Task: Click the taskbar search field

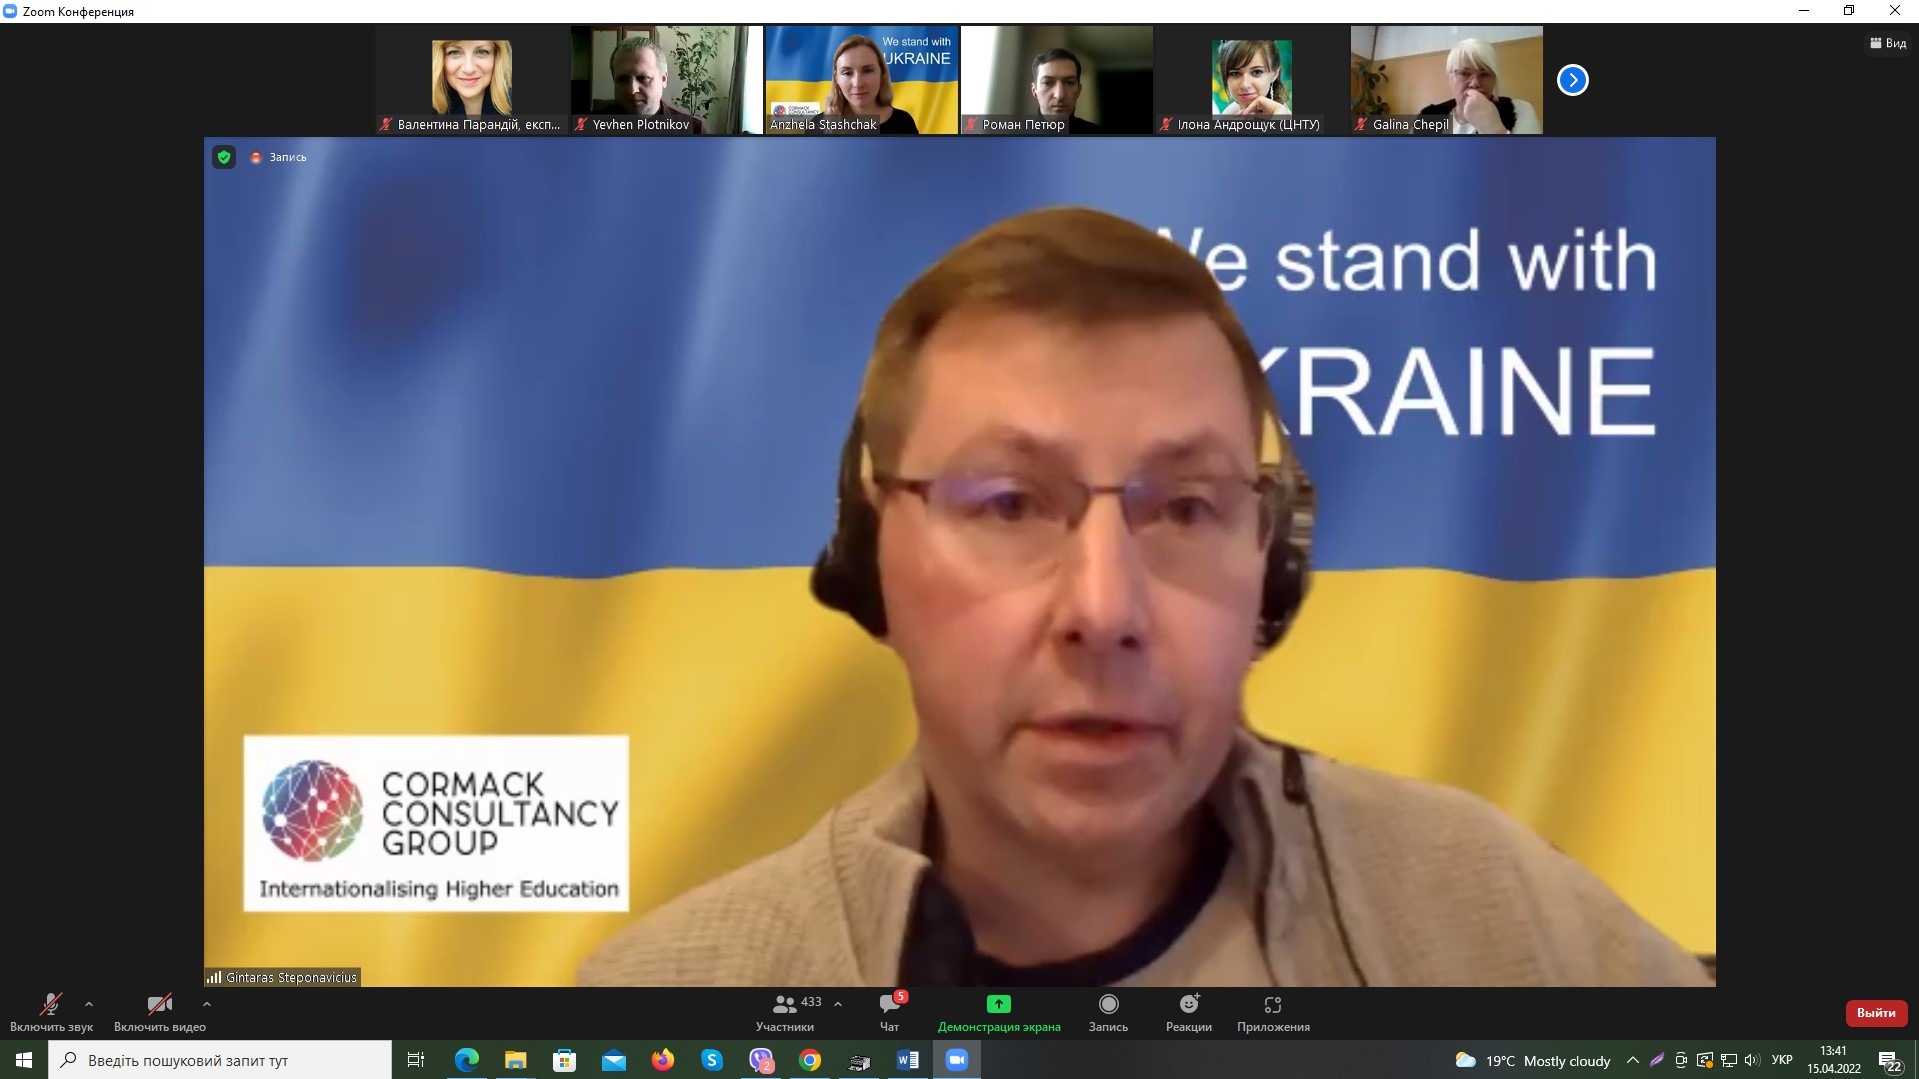Action: 220,1060
